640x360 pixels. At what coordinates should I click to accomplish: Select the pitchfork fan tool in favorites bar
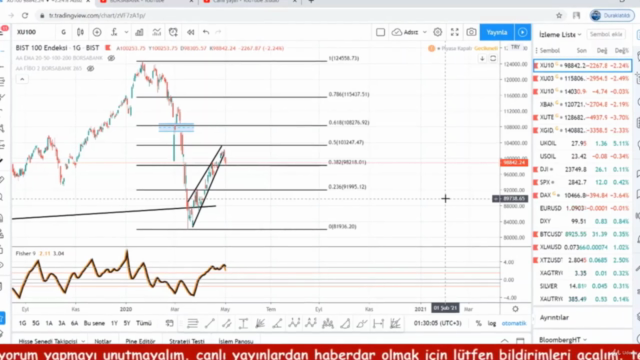pyautogui.click(x=260, y=324)
